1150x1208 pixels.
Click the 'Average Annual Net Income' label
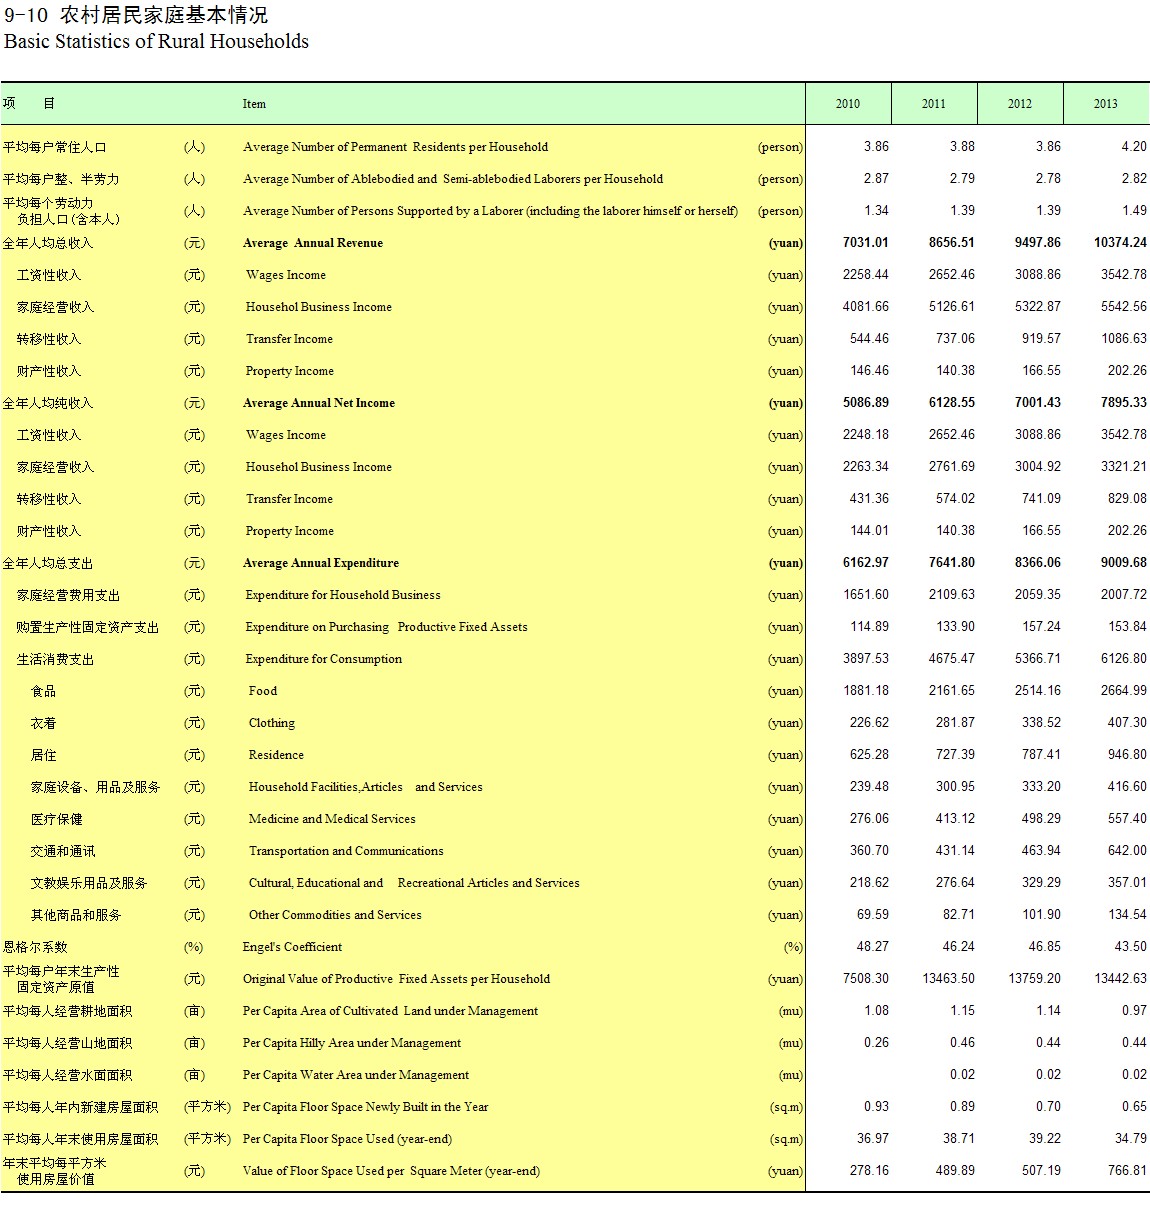click(319, 403)
